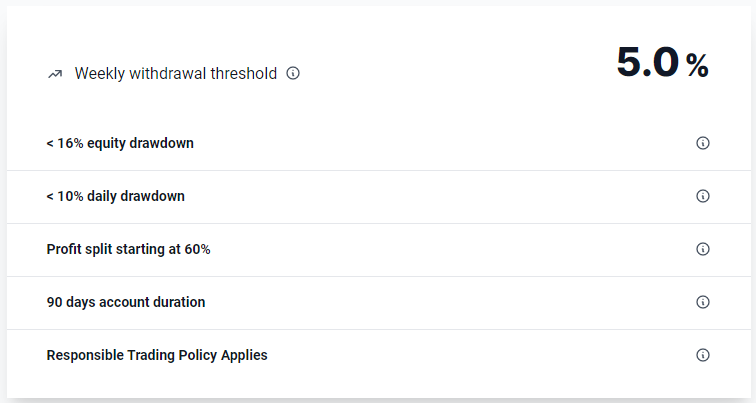Click the Weekly withdrawal threshold heading
This screenshot has height=403, width=756.
pyautogui.click(x=175, y=74)
